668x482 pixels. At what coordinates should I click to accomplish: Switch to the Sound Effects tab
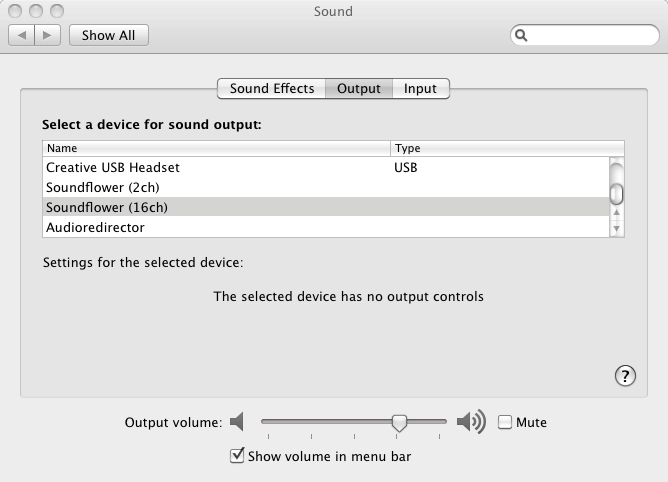[x=271, y=88]
